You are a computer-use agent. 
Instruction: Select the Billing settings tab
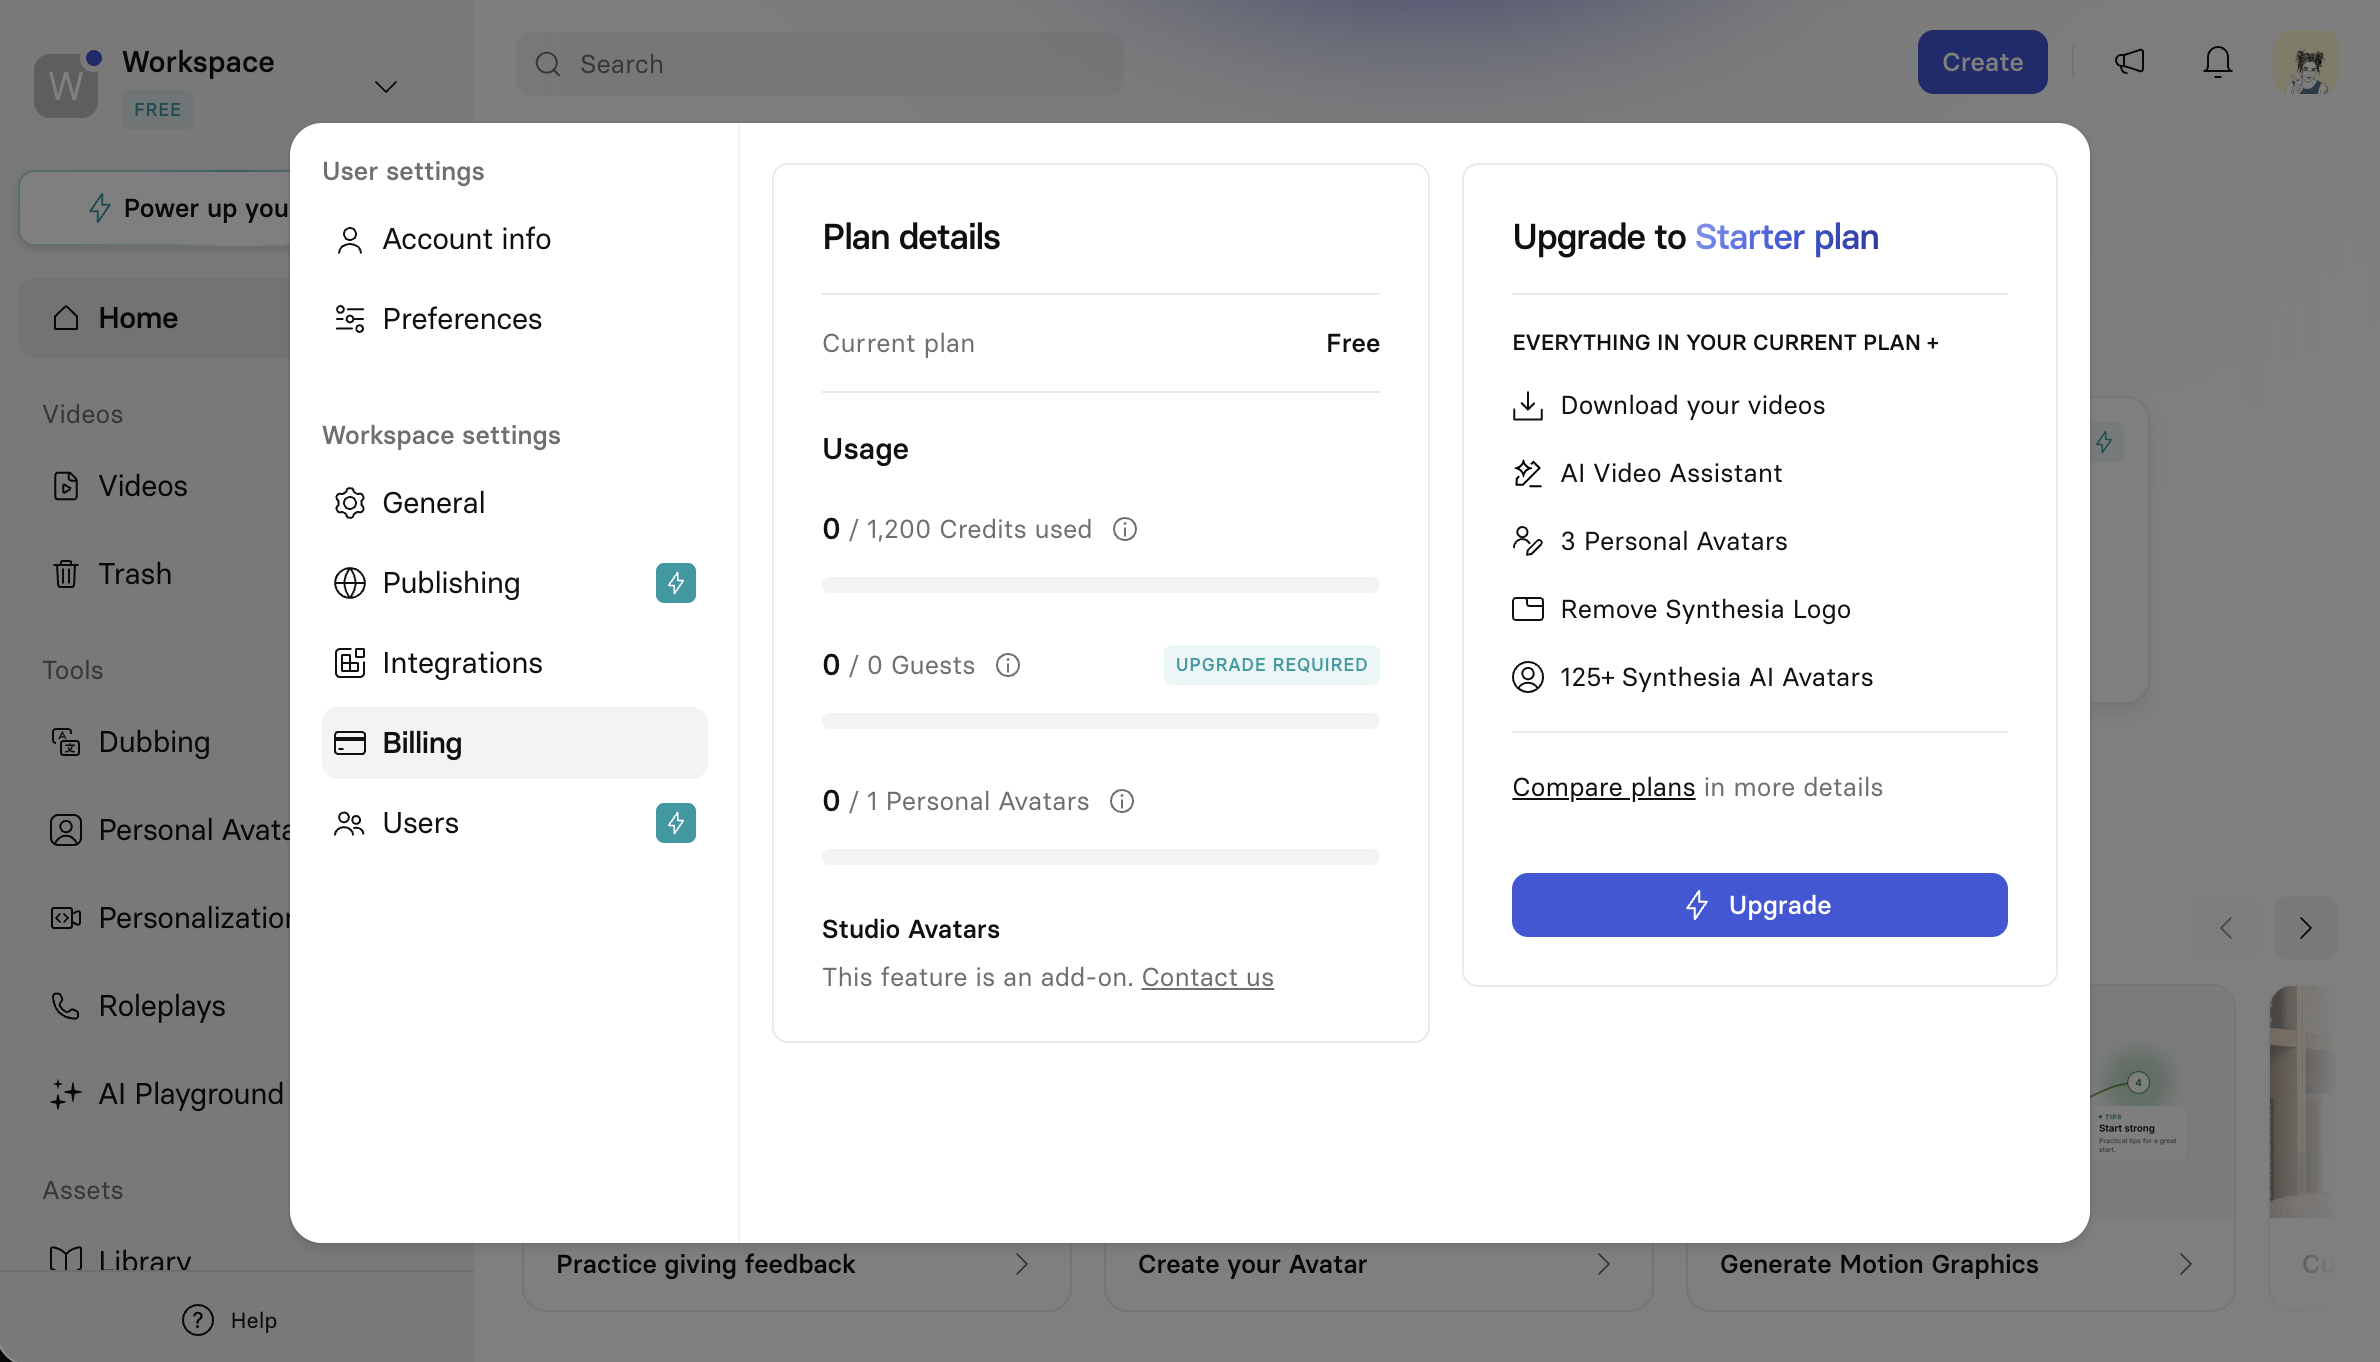coord(514,743)
